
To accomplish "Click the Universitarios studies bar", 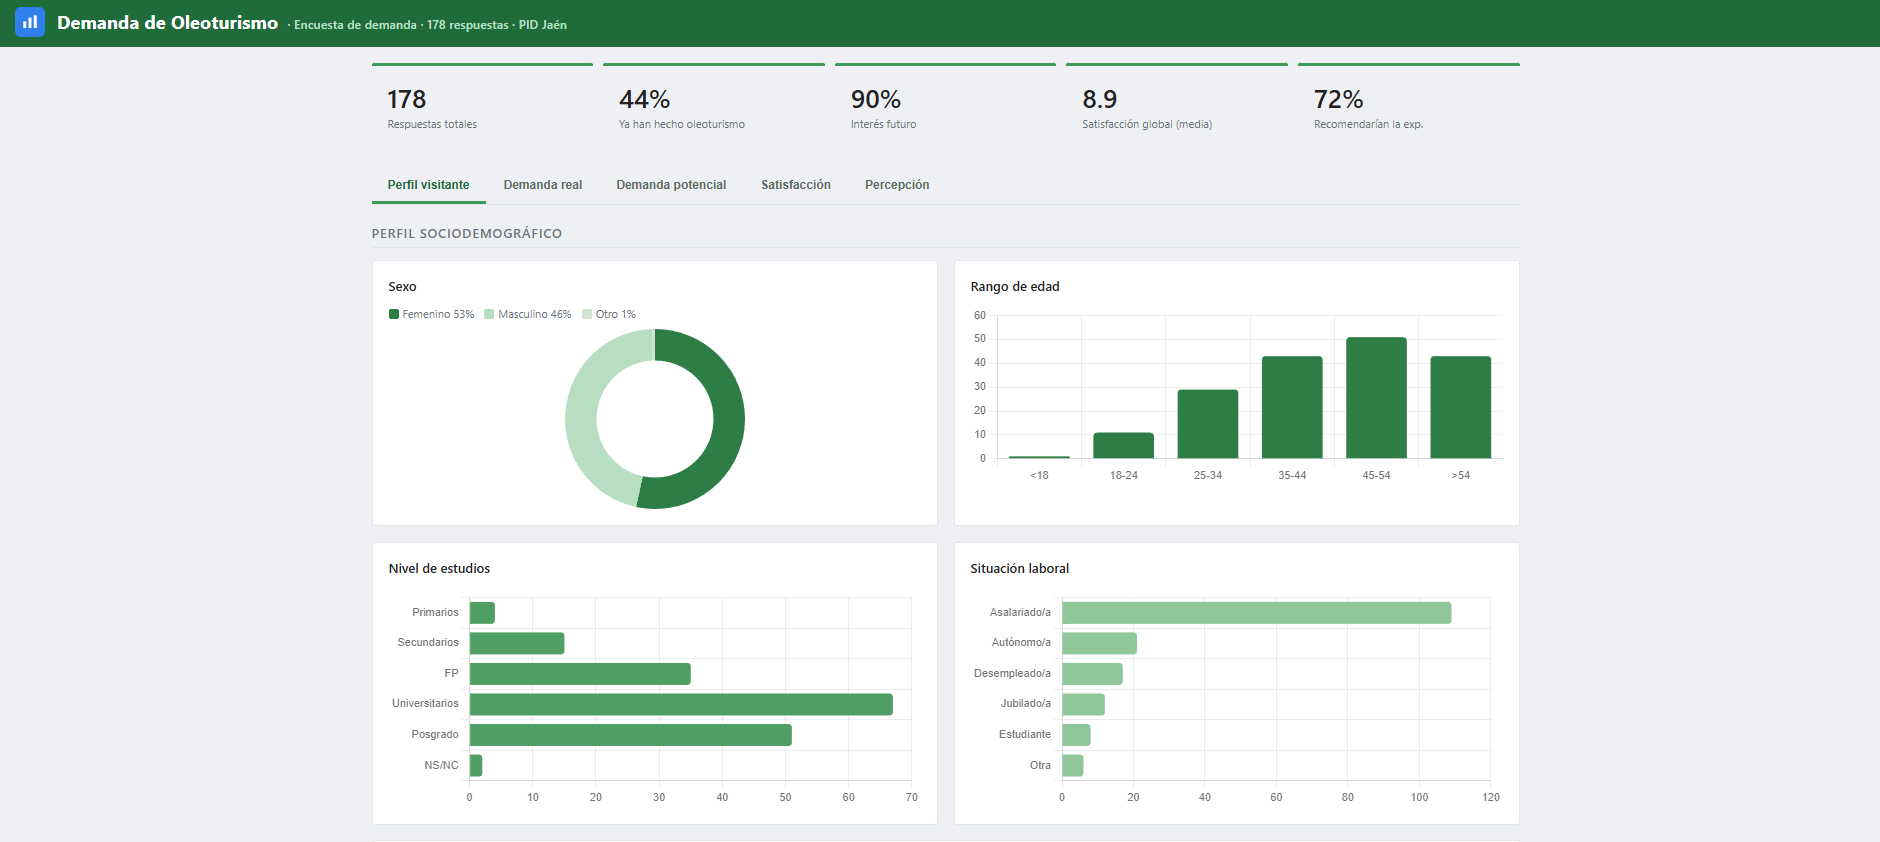I will (681, 704).
